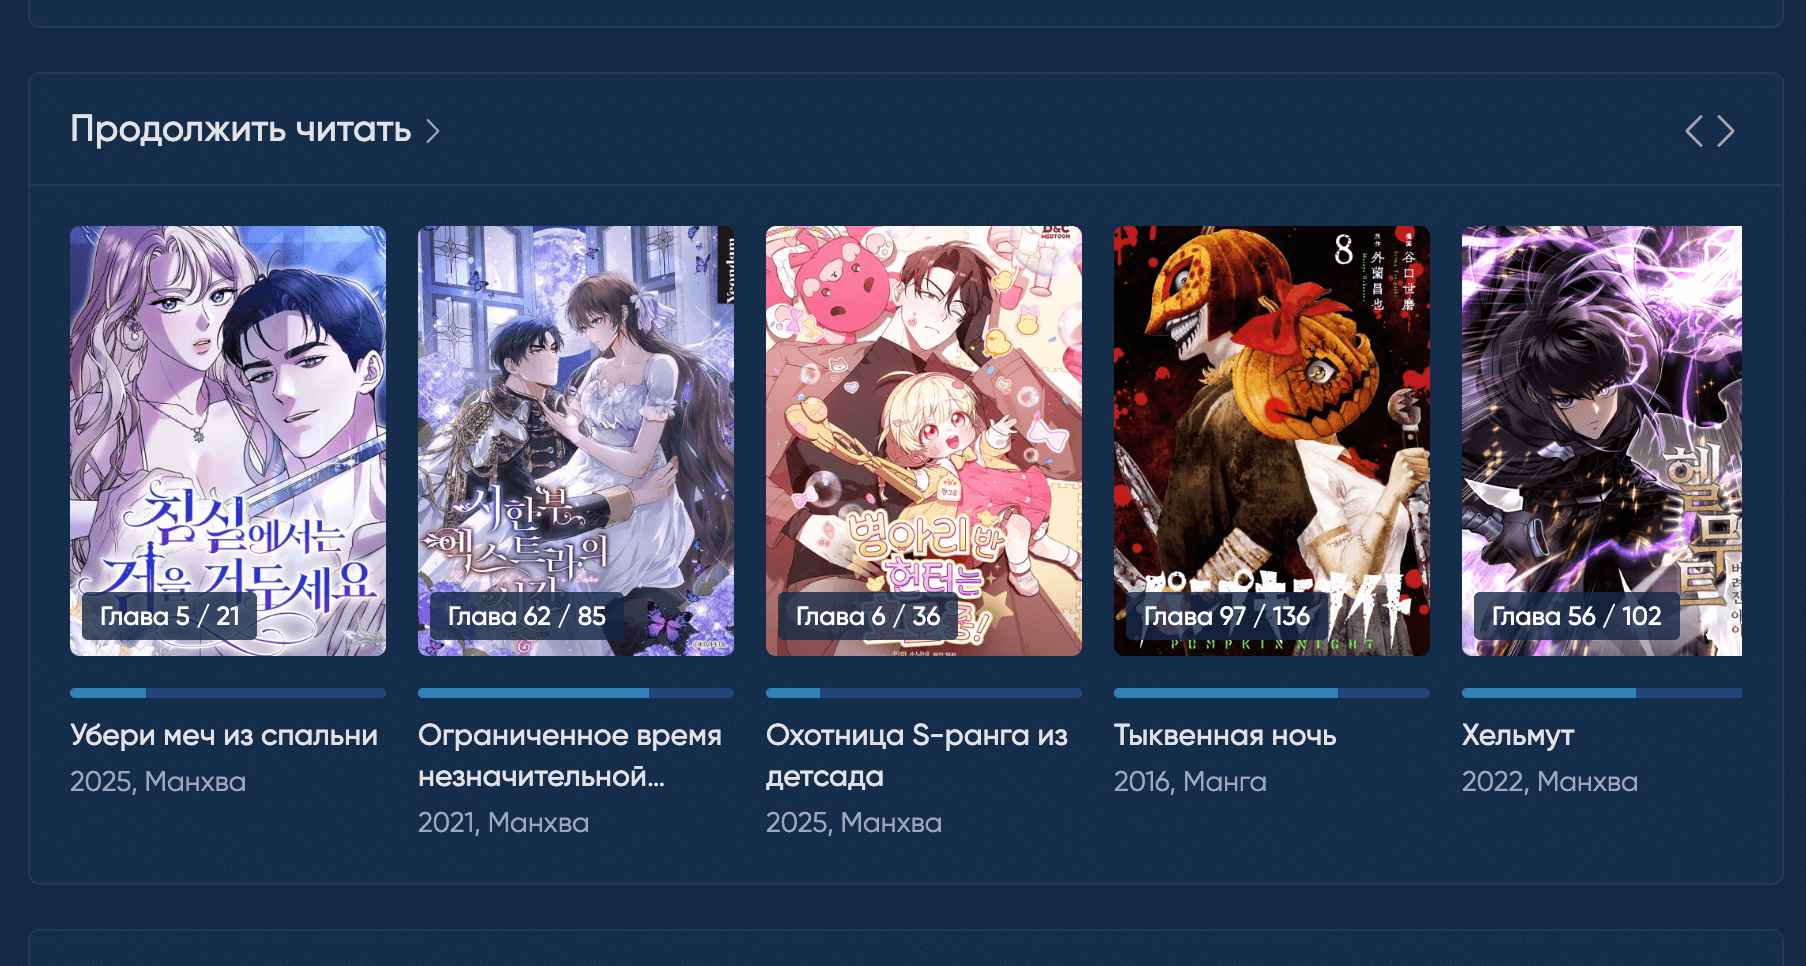Image resolution: width=1806 pixels, height=966 pixels.
Task: Click the 'Глава 56 / 102' badge
Action: (1577, 616)
